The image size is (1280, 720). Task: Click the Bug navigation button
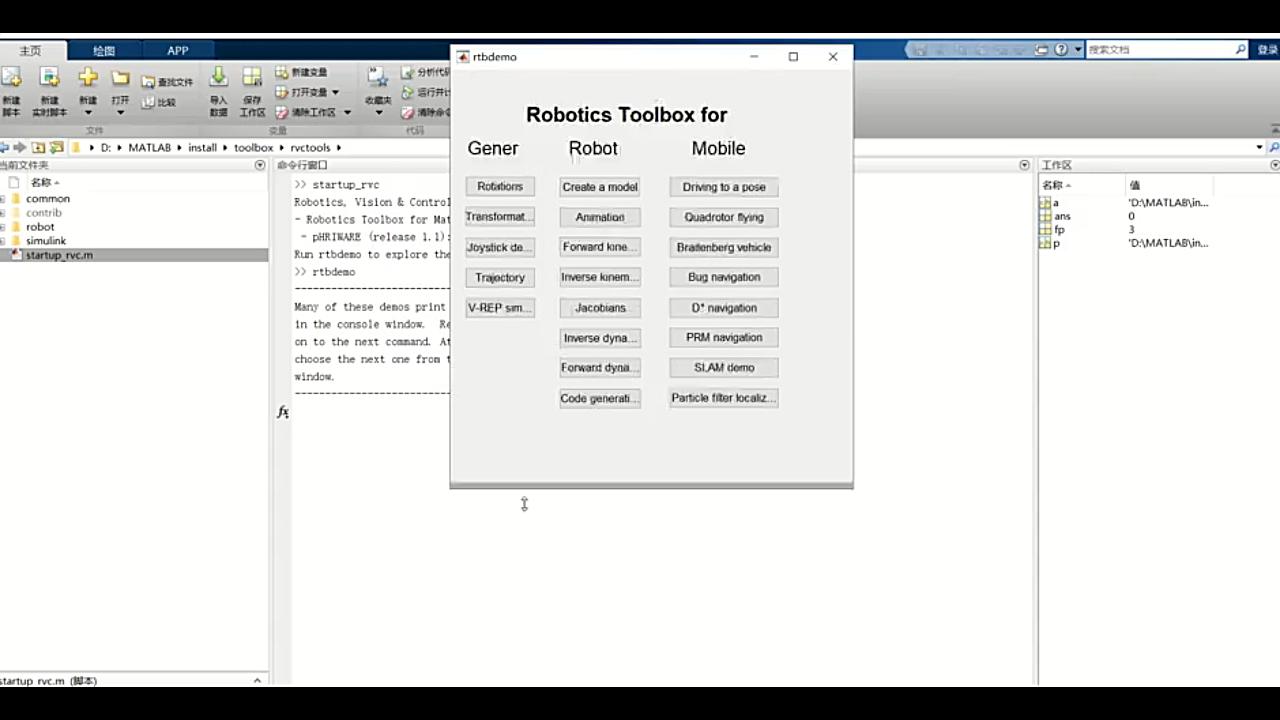click(x=724, y=277)
